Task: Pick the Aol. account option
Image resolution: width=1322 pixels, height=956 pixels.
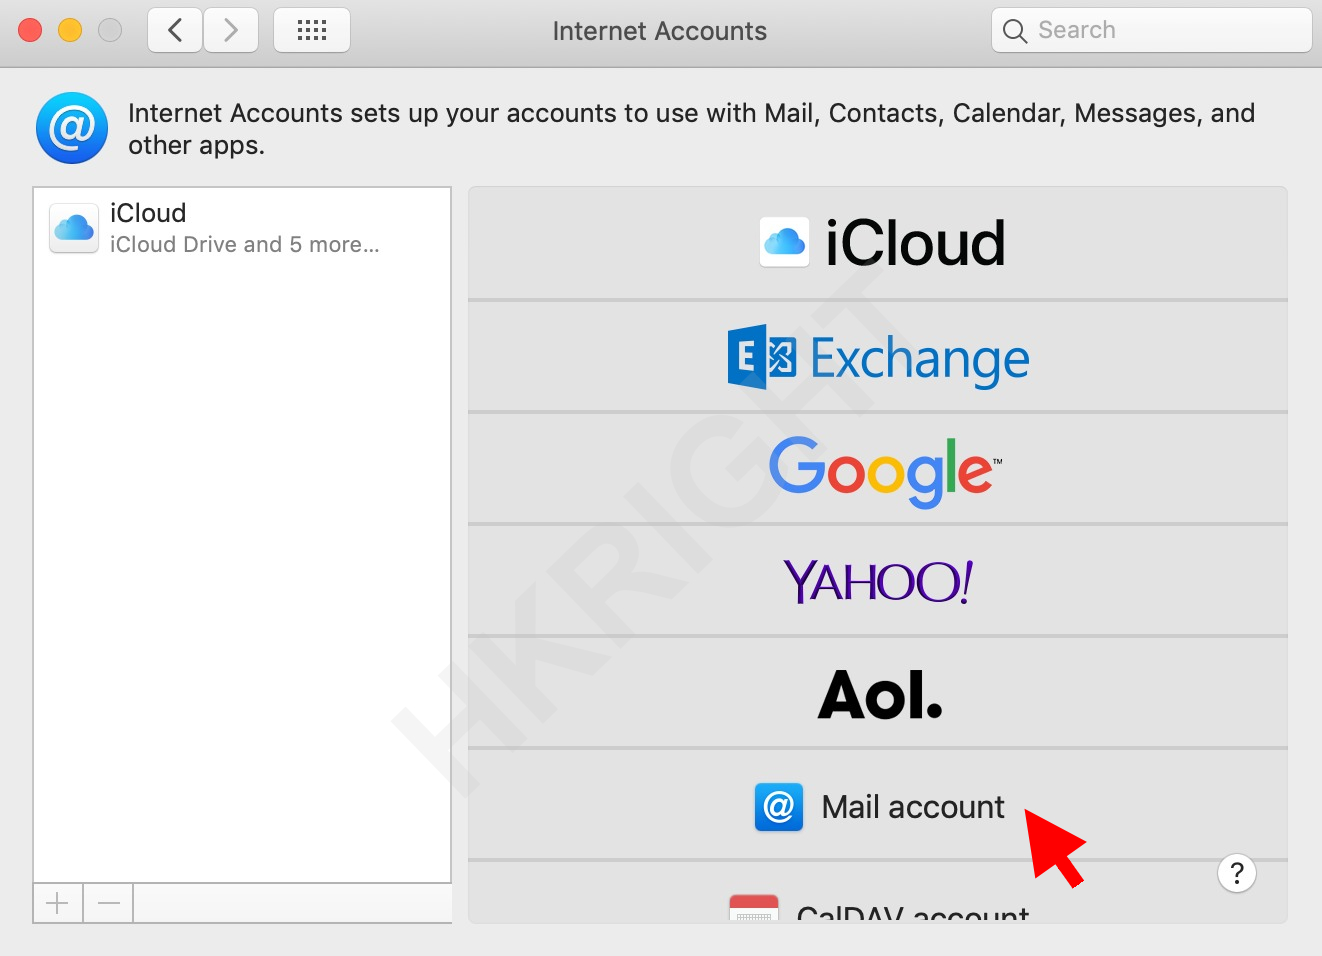Action: (878, 694)
